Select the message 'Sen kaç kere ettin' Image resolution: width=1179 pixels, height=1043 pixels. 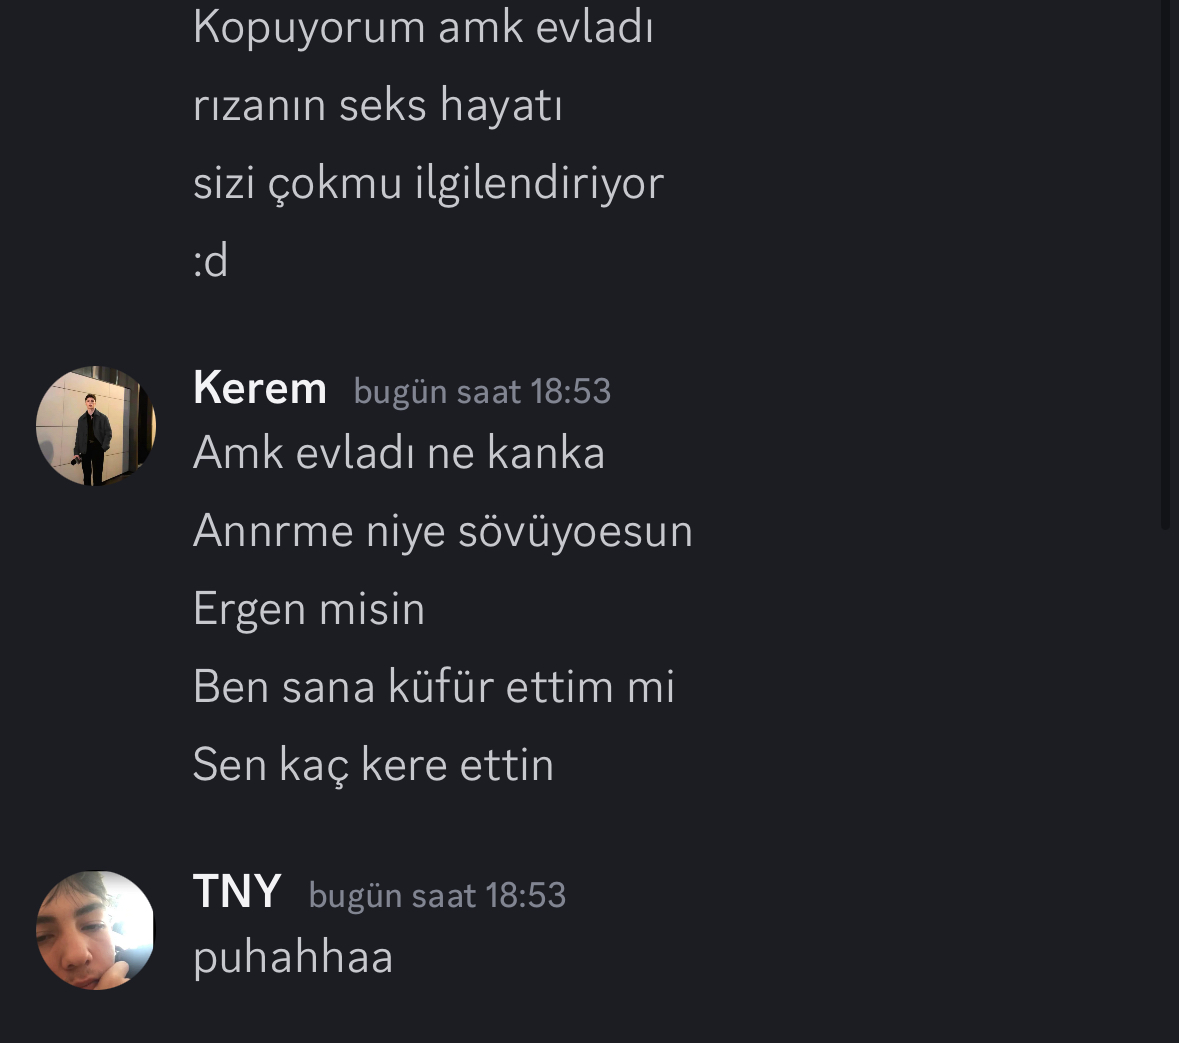tap(374, 765)
